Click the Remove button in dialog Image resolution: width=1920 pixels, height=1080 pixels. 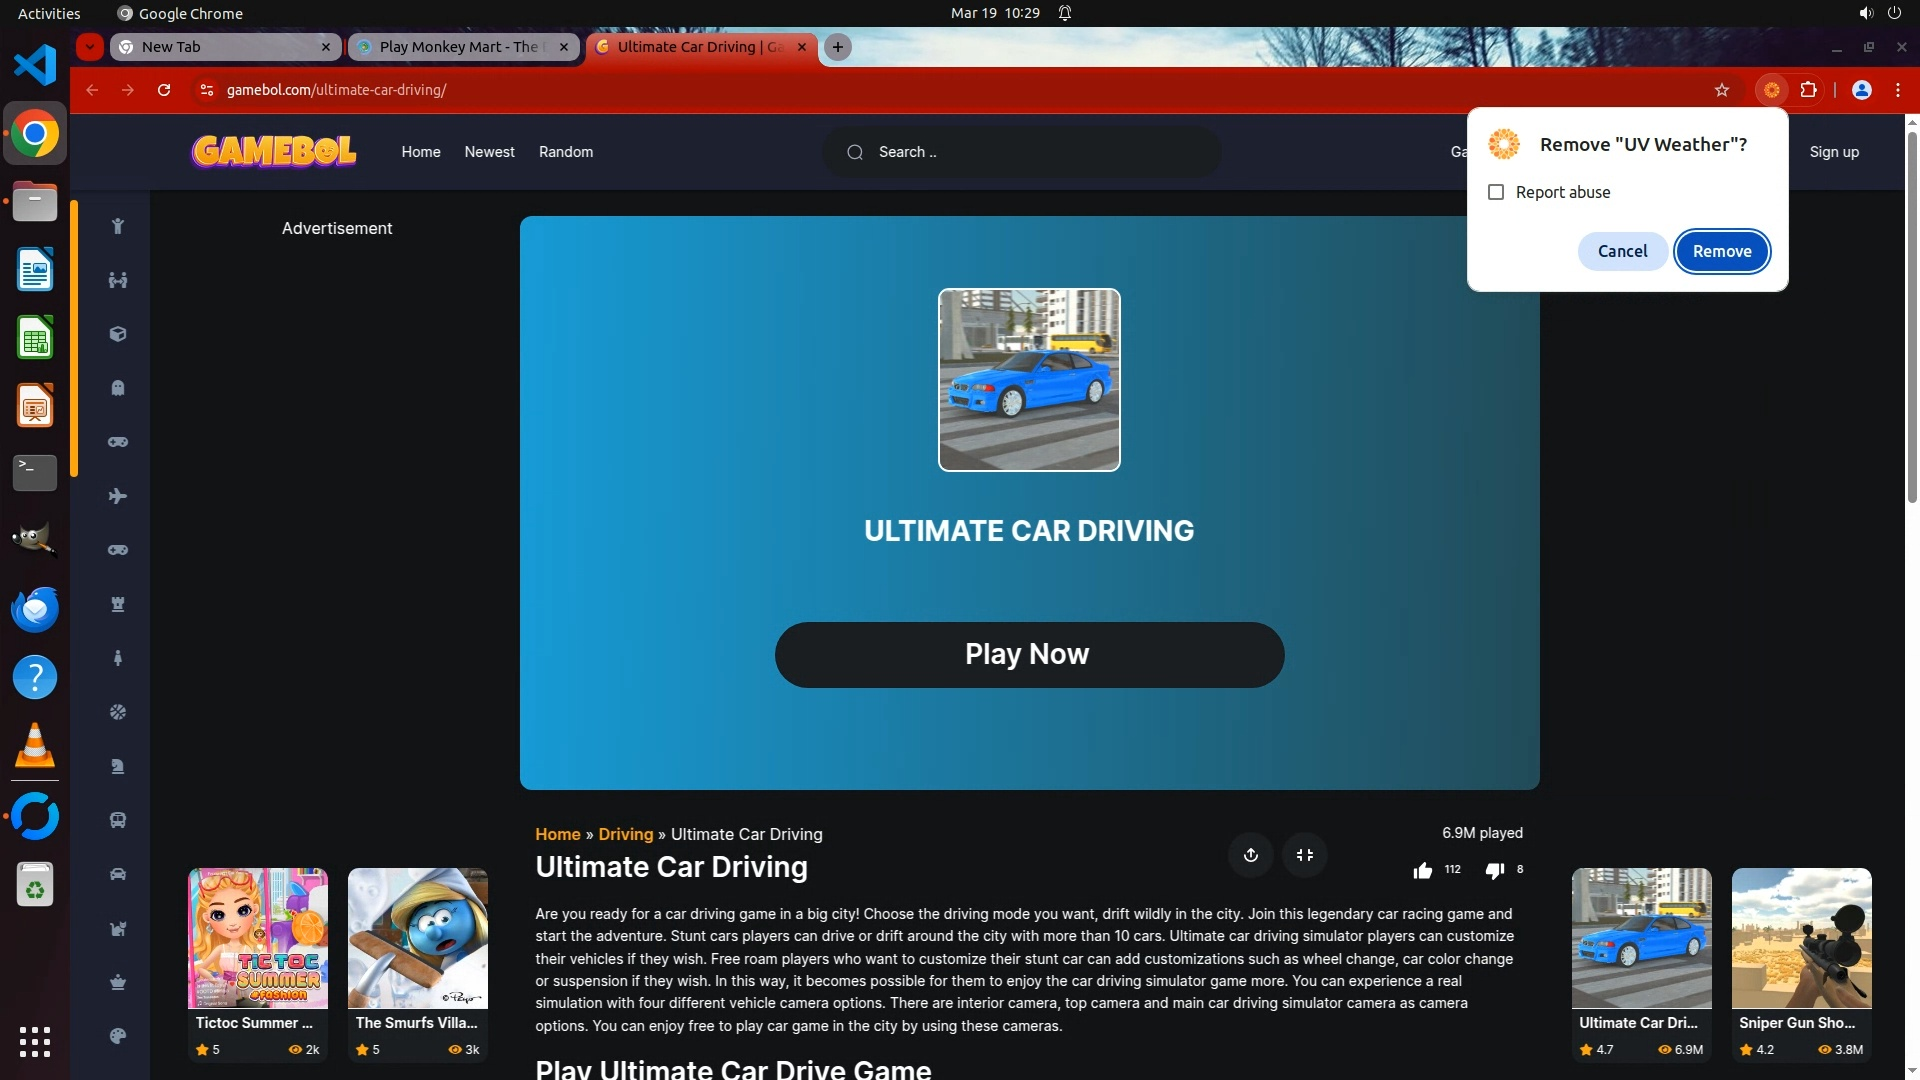pos(1721,251)
